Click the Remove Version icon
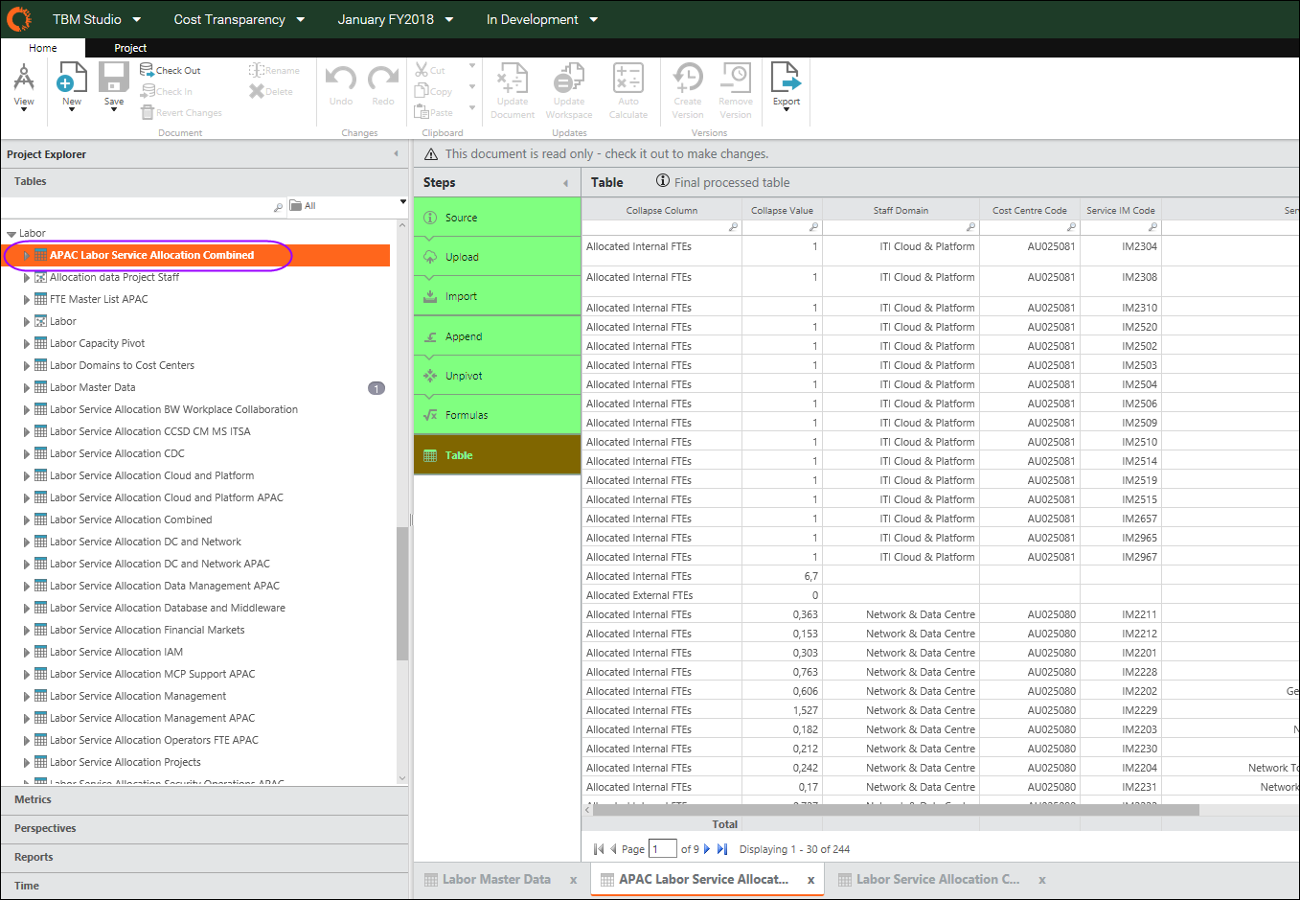Screen dimensions: 1300x900 coord(736,78)
